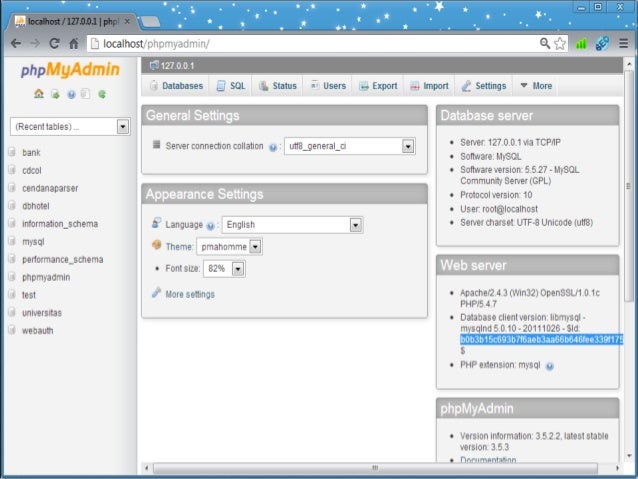Open the Settings tab
Viewport: 638px width, 479px height.
click(484, 85)
